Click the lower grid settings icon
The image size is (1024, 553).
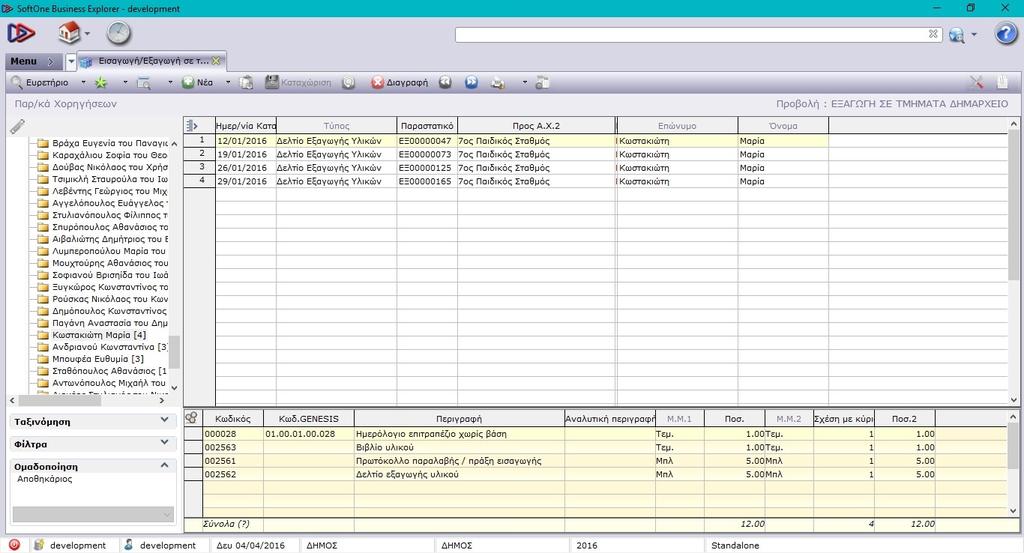tap(191, 418)
